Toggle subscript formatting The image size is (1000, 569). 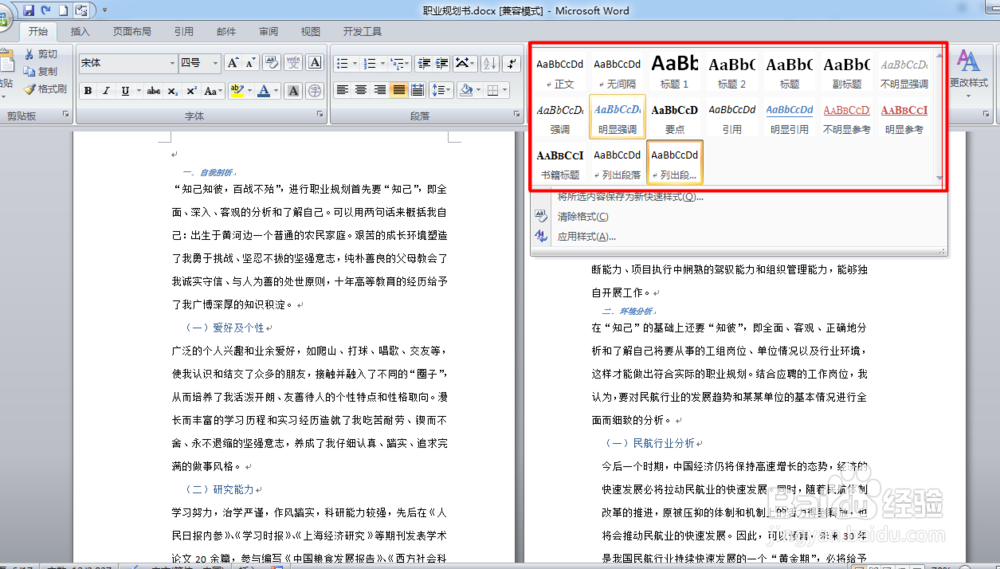pos(172,91)
